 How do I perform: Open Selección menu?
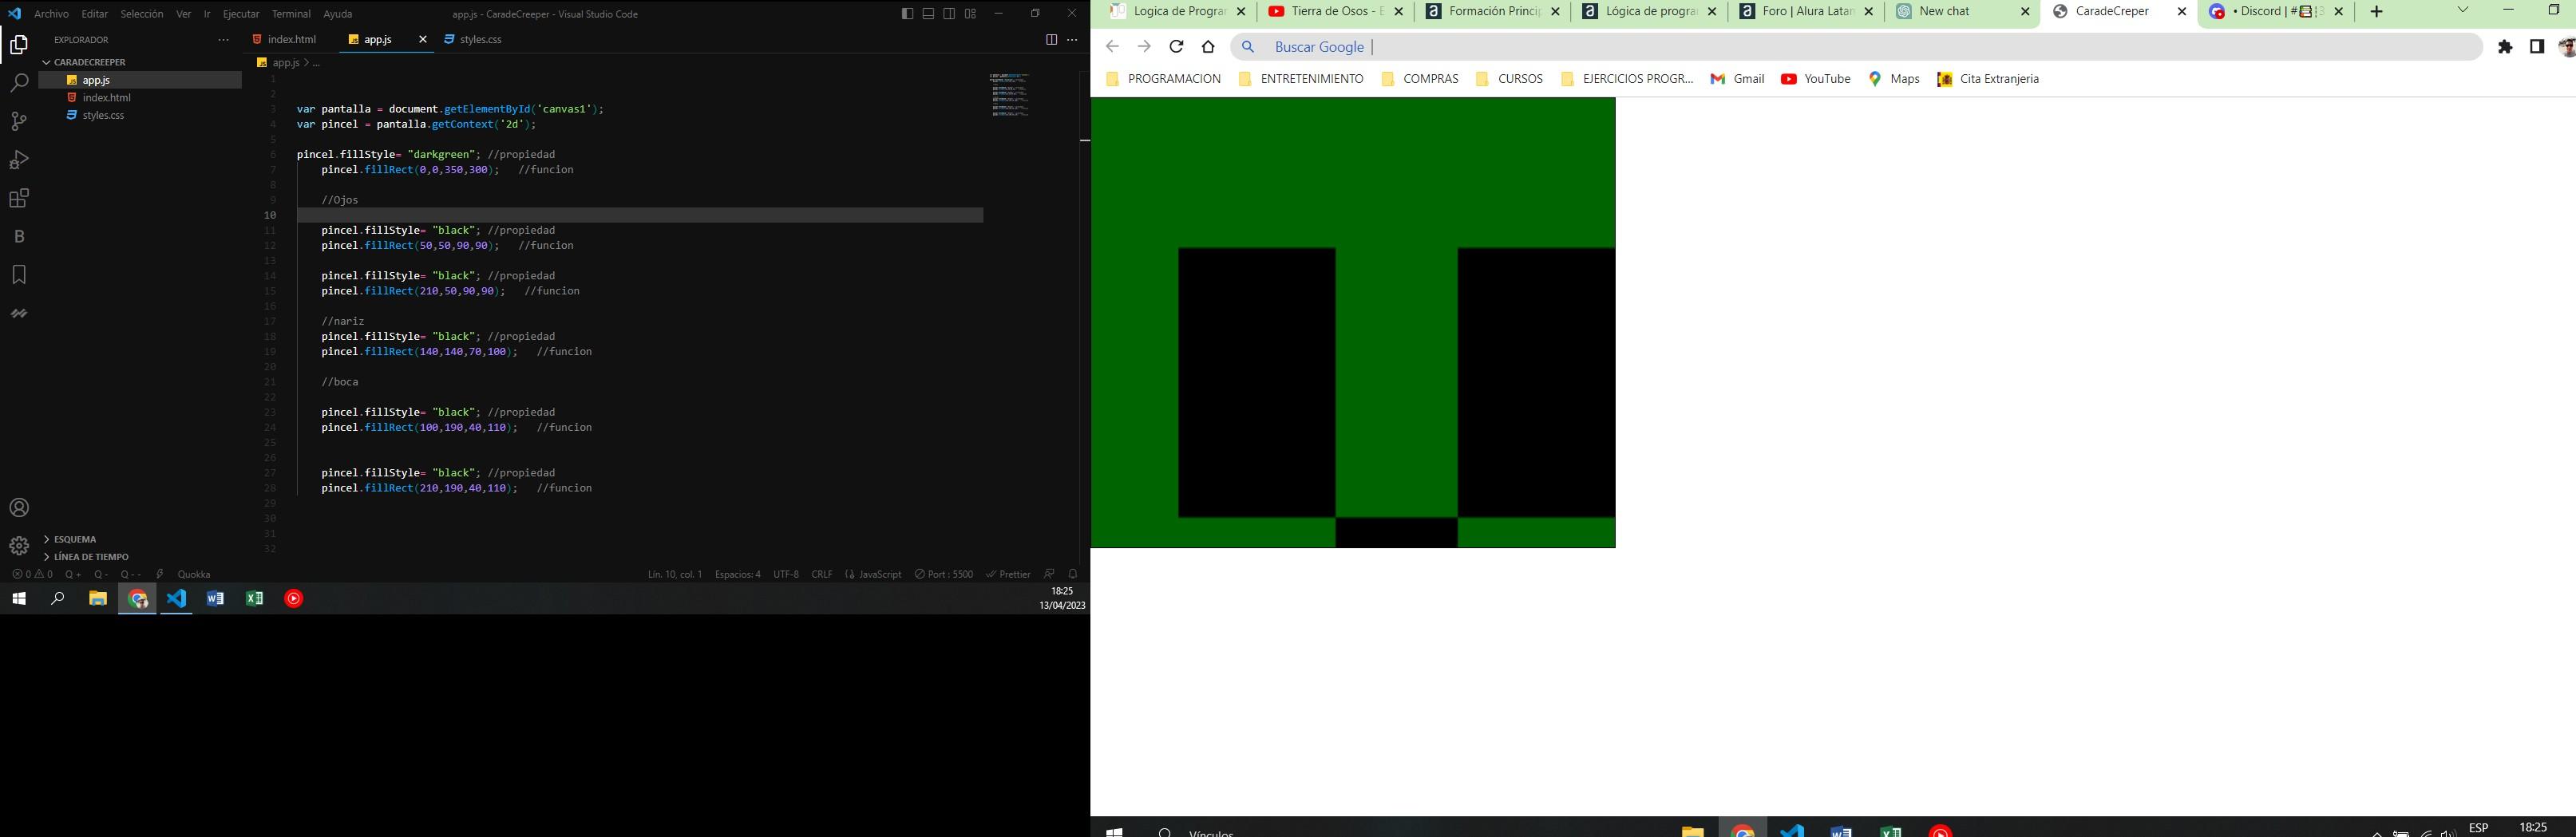point(142,14)
